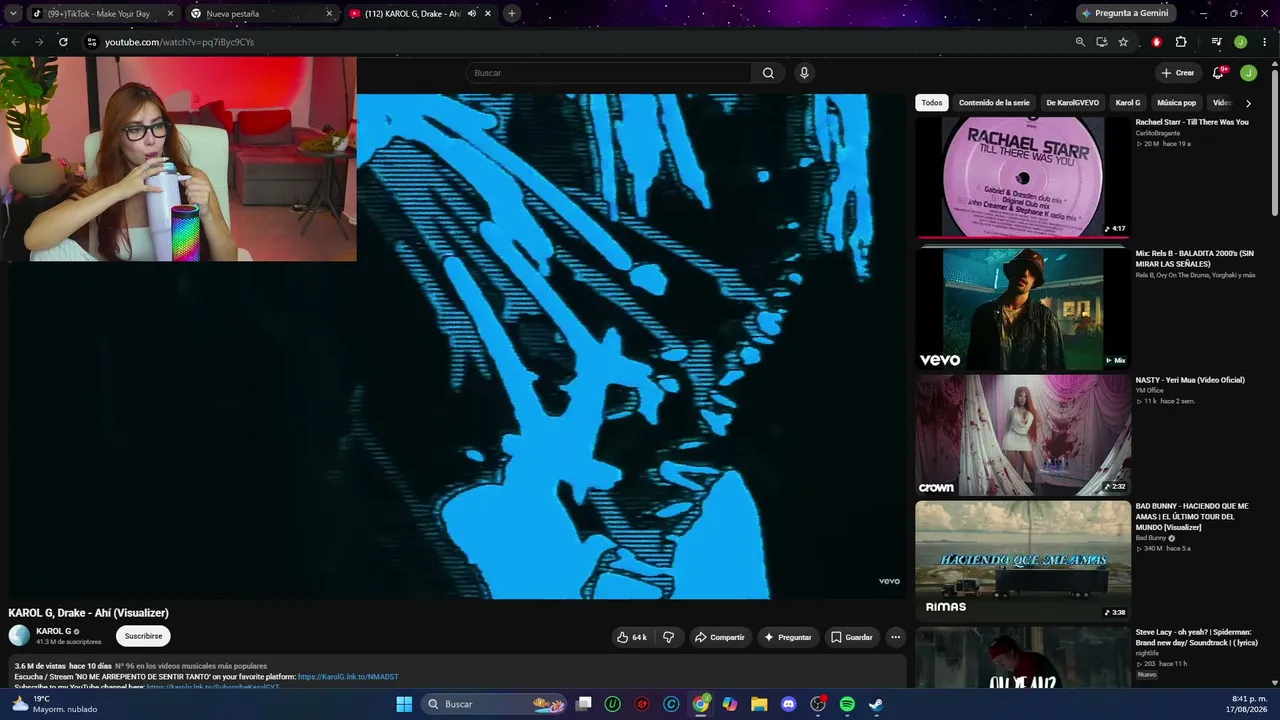Dislike the video with thumbs-down

[x=668, y=637]
